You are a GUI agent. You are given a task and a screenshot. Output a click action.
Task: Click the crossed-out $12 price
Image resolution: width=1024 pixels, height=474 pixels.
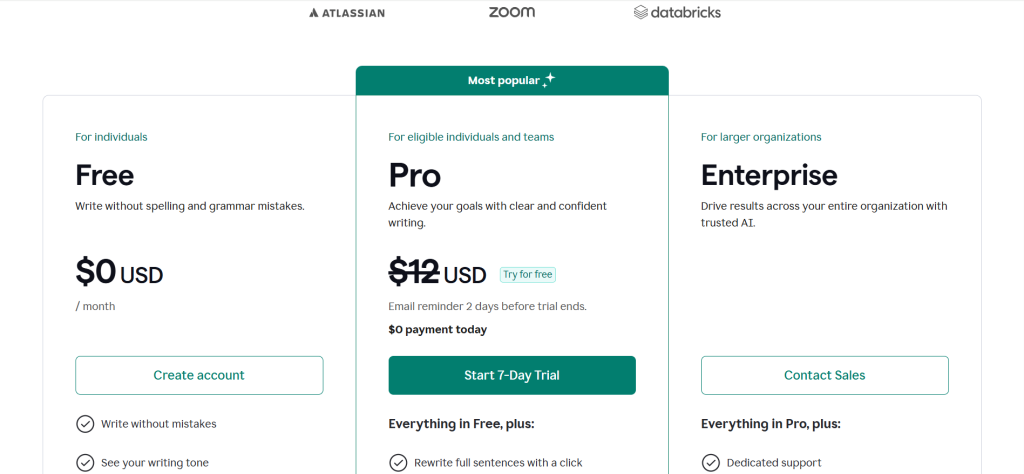(x=413, y=274)
